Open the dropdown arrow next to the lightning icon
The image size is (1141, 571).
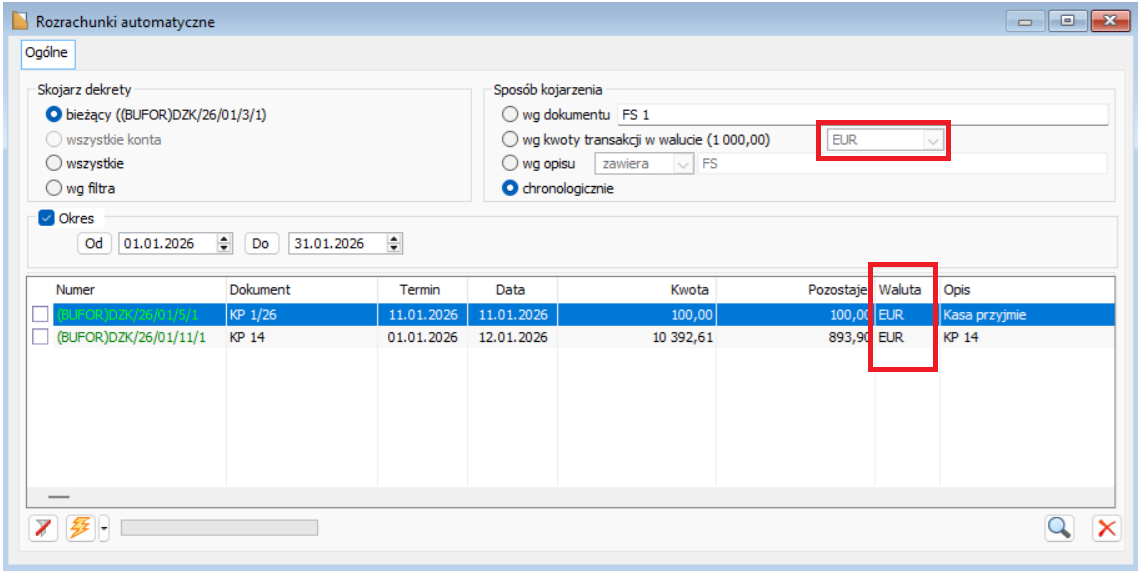pyautogui.click(x=103, y=528)
